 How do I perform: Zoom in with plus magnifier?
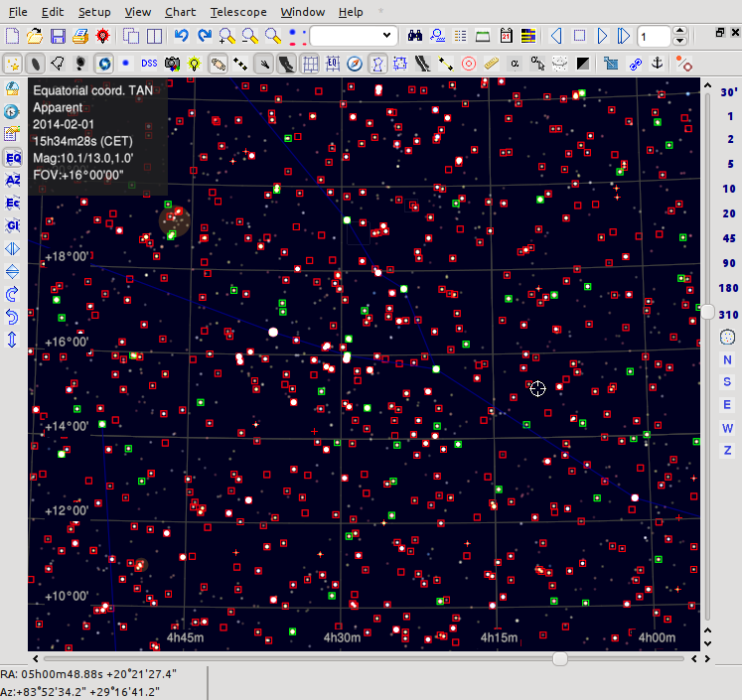[227, 36]
